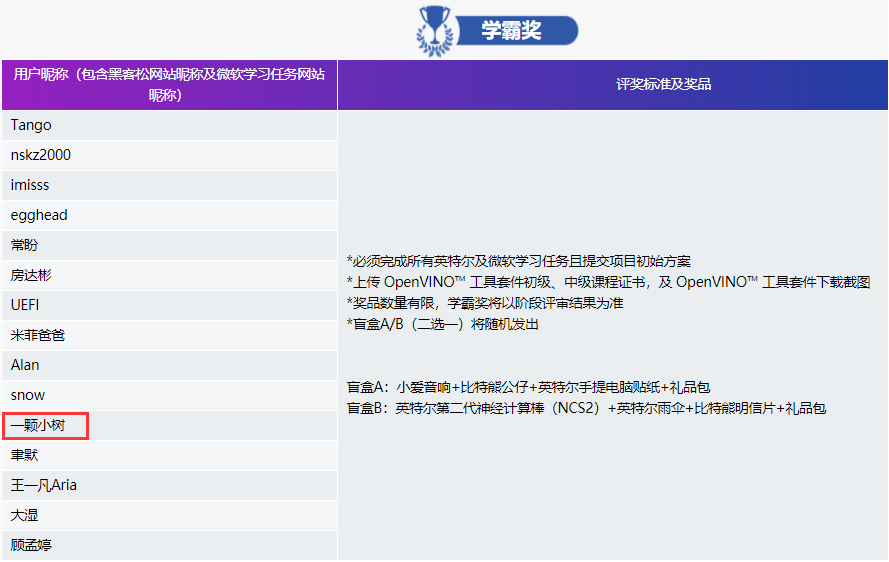The width and height of the screenshot is (889, 562).
Task: Select the 顾孟婷 nickname row
Action: click(170, 546)
